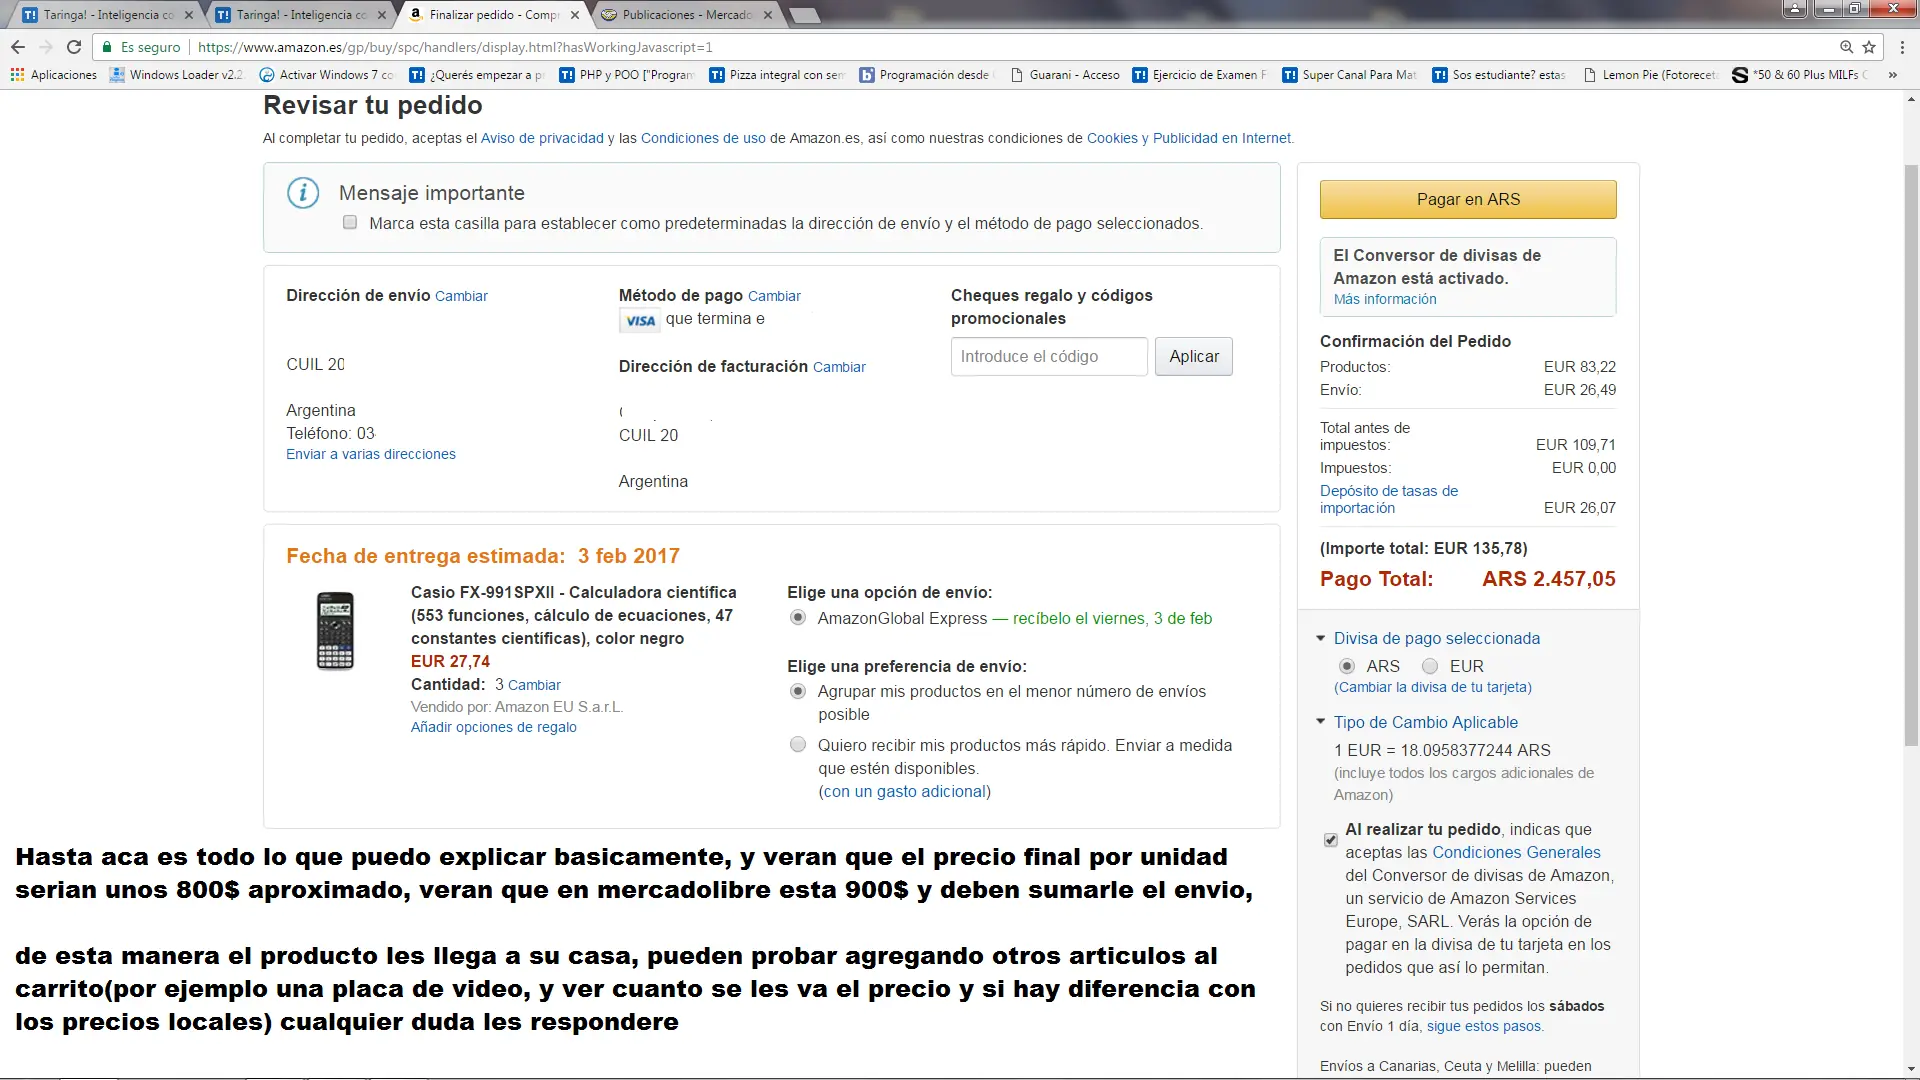Click Cambiar la divisa de tu tarjeta
This screenshot has width=1920, height=1080.
pyautogui.click(x=1433, y=687)
